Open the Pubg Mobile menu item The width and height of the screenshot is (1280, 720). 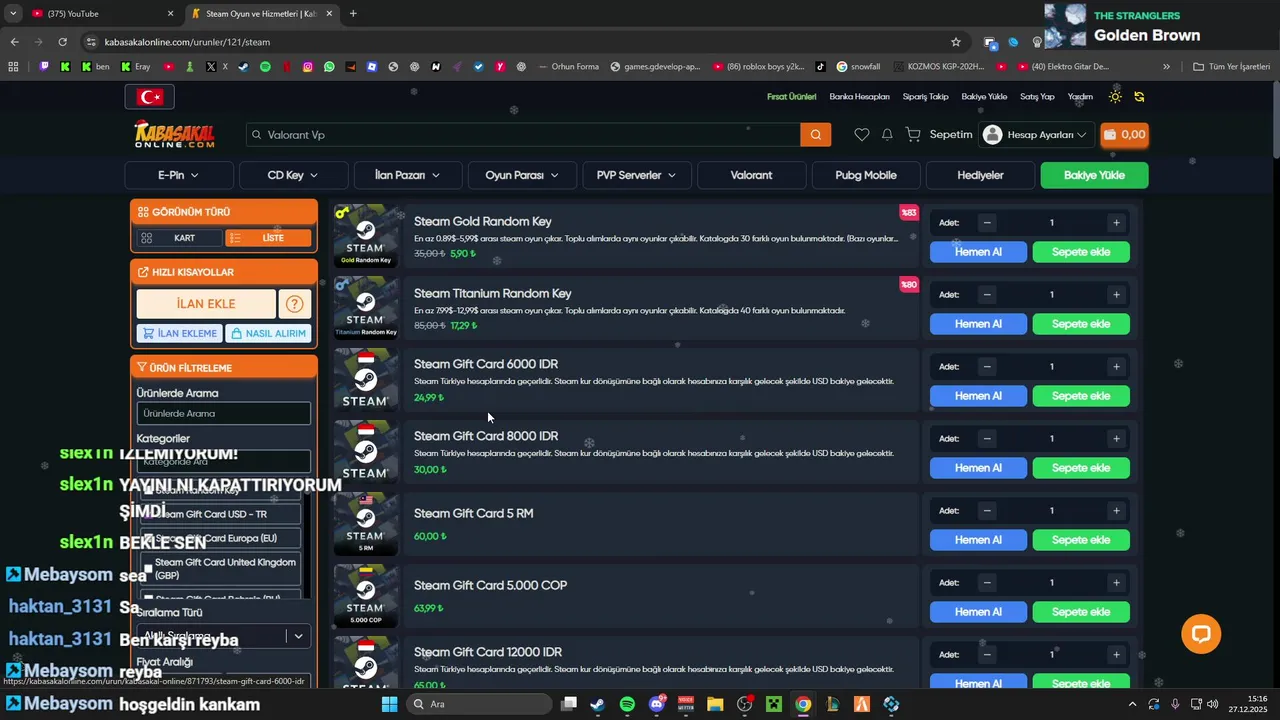coord(866,175)
